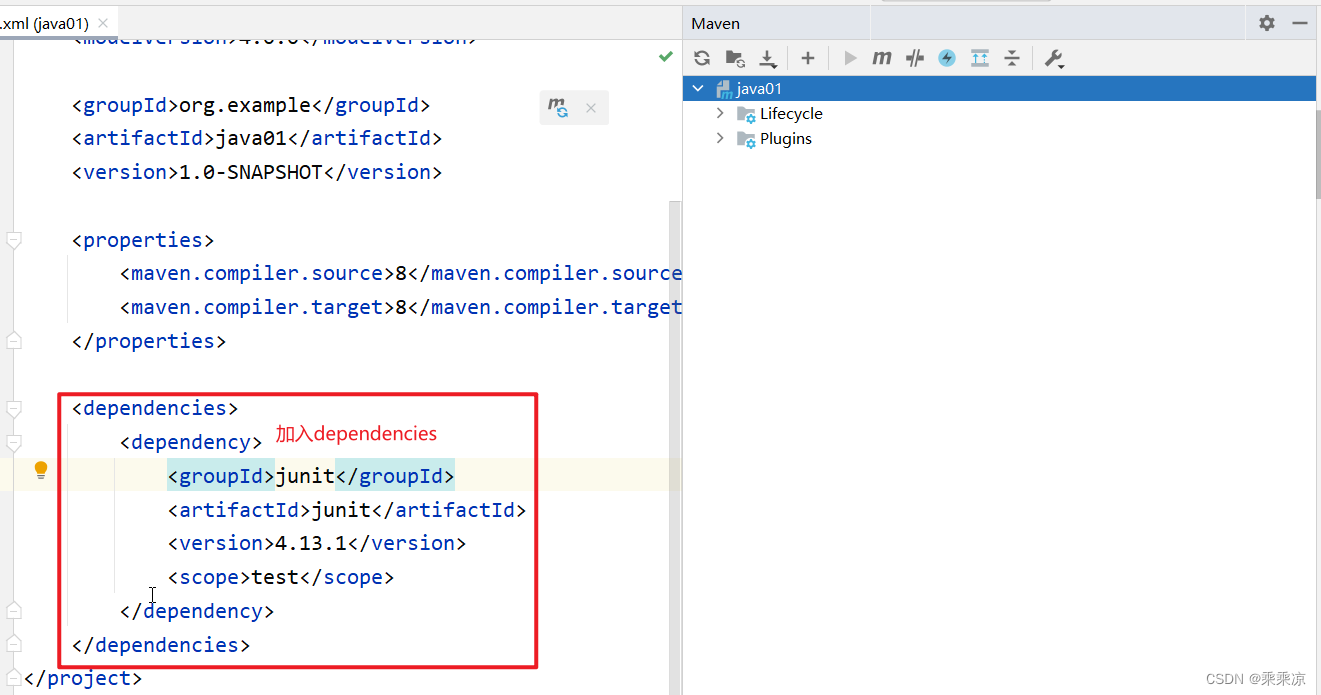Viewport: 1321px width, 695px height.
Task: Expand the Plugins node
Action: coord(719,138)
